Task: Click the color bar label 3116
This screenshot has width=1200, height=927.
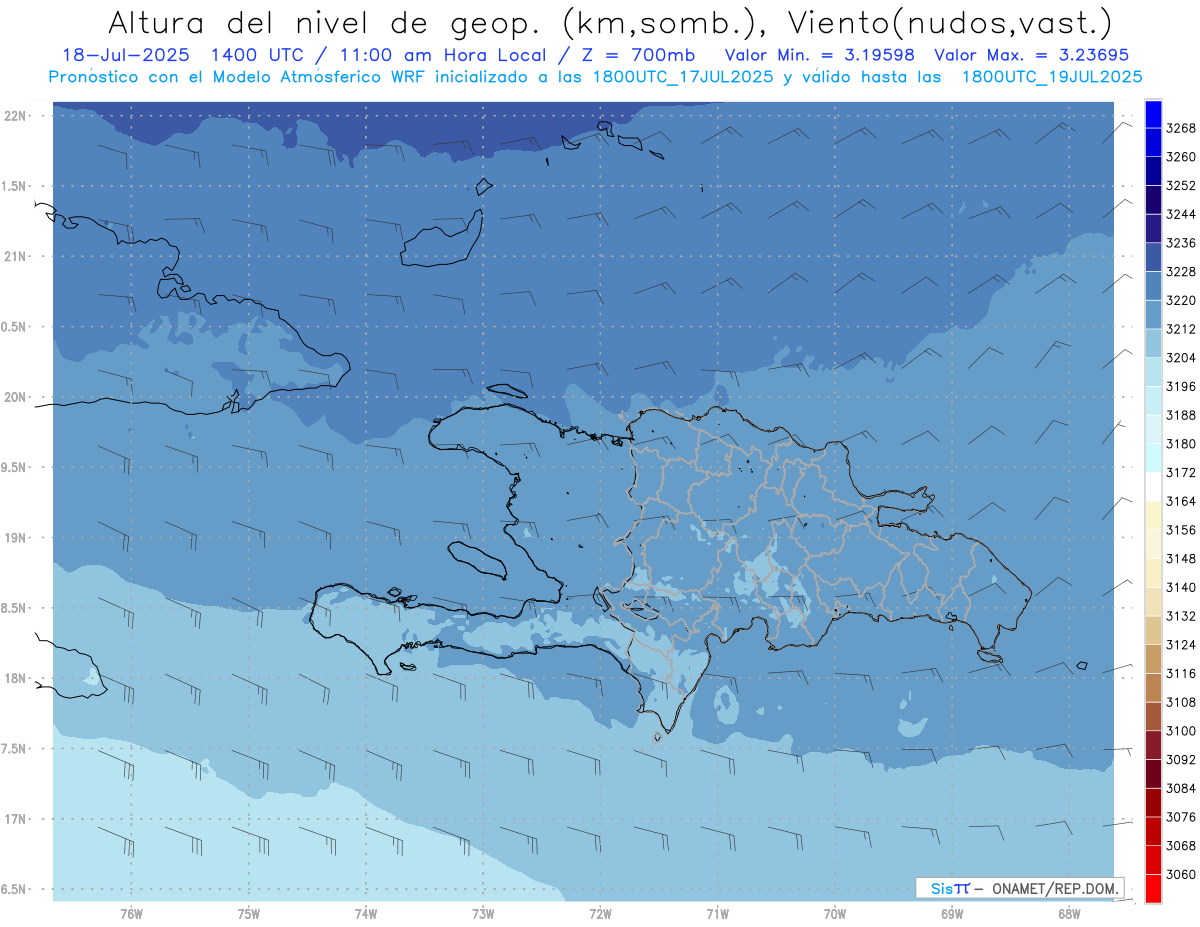Action: (1180, 674)
